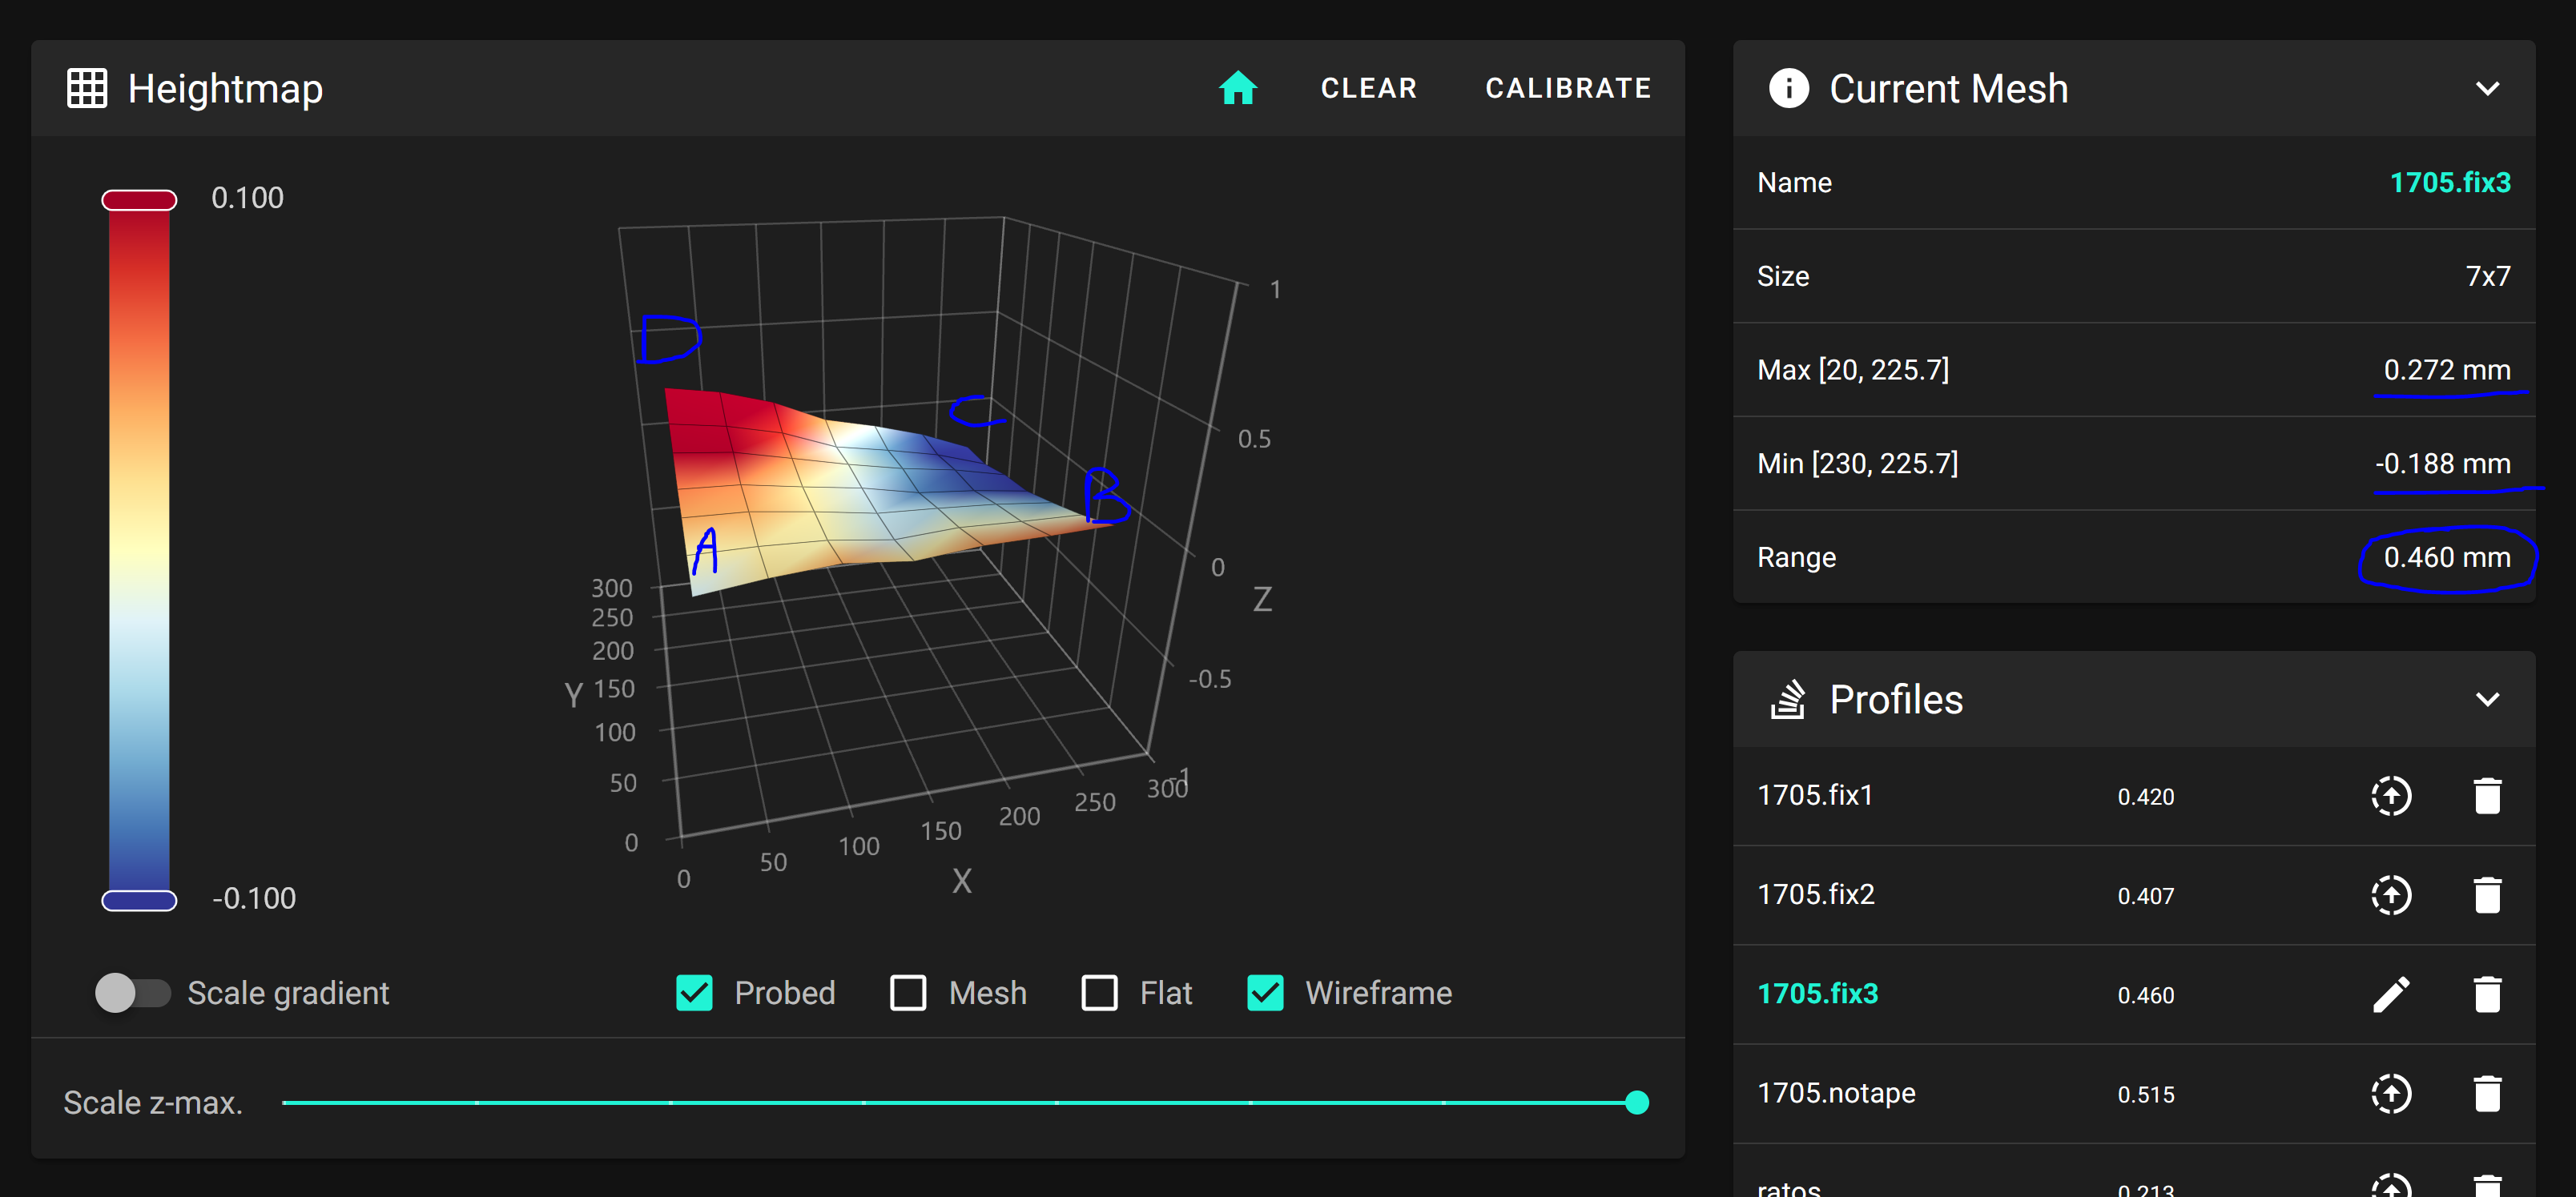2576x1197 pixels.
Task: Click the Current Mesh info icon
Action: pos(1788,88)
